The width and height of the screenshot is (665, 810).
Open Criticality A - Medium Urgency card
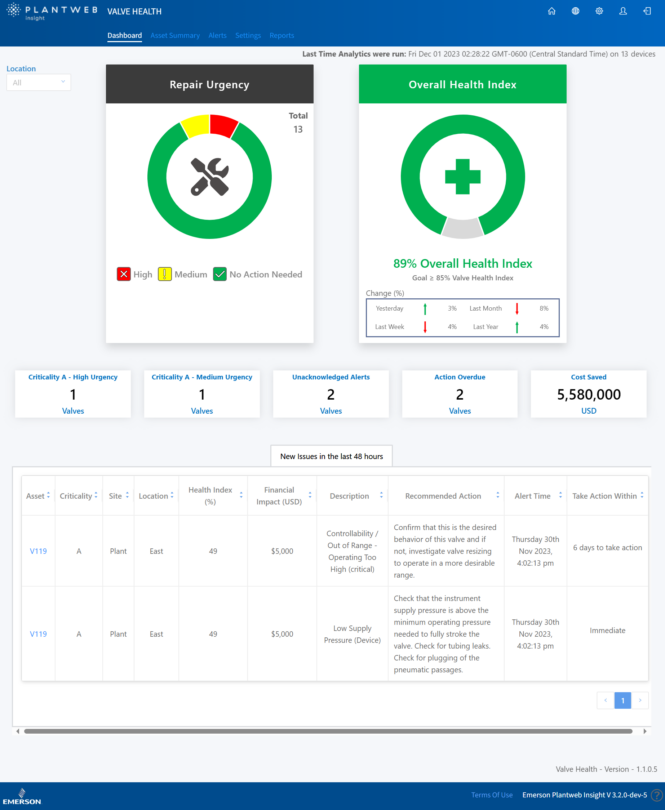point(202,394)
